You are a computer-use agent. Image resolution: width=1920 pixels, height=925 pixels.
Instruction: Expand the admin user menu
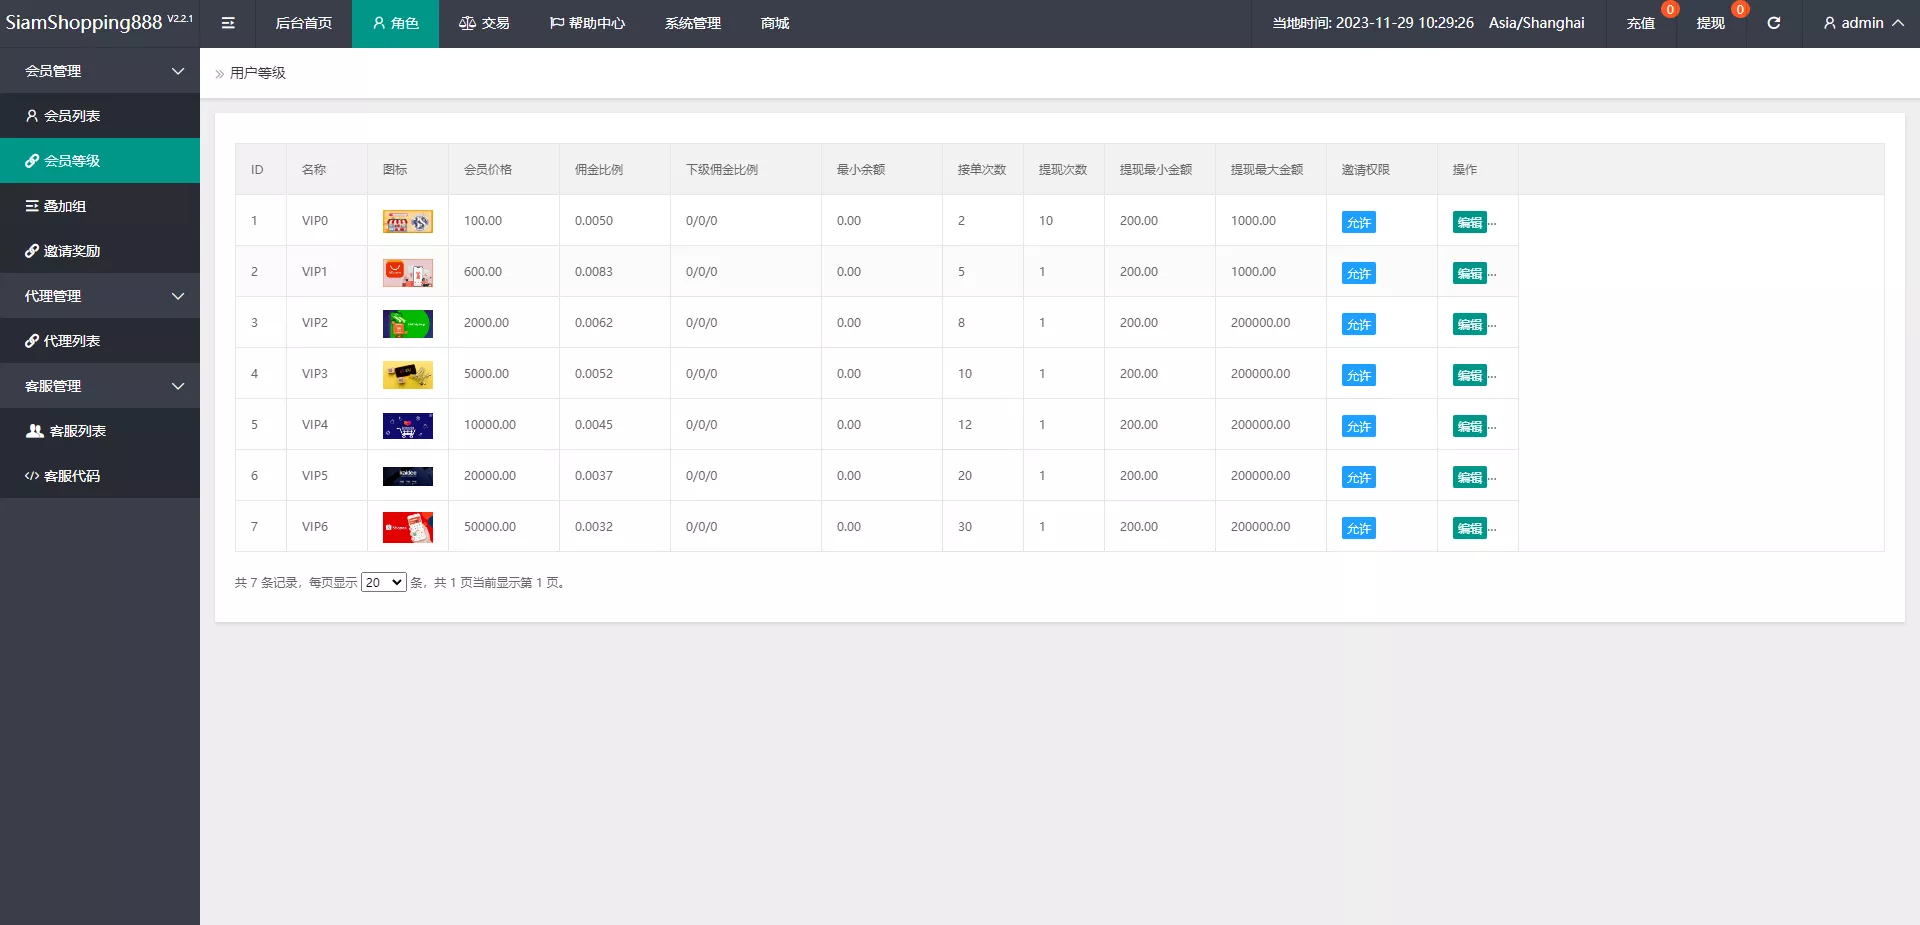pyautogui.click(x=1862, y=23)
